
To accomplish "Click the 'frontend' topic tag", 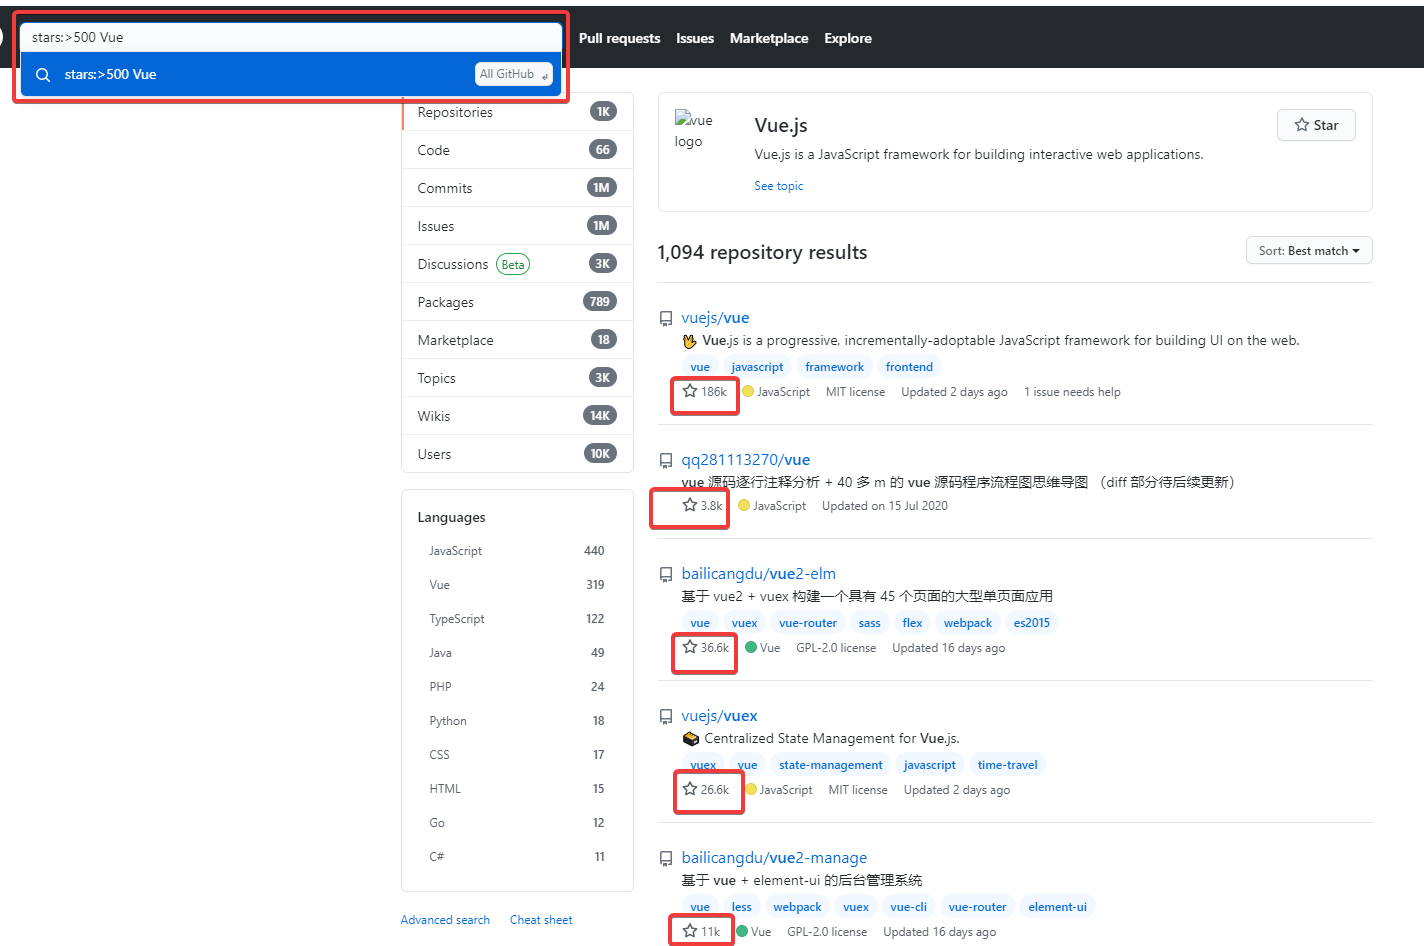I will (x=909, y=367).
